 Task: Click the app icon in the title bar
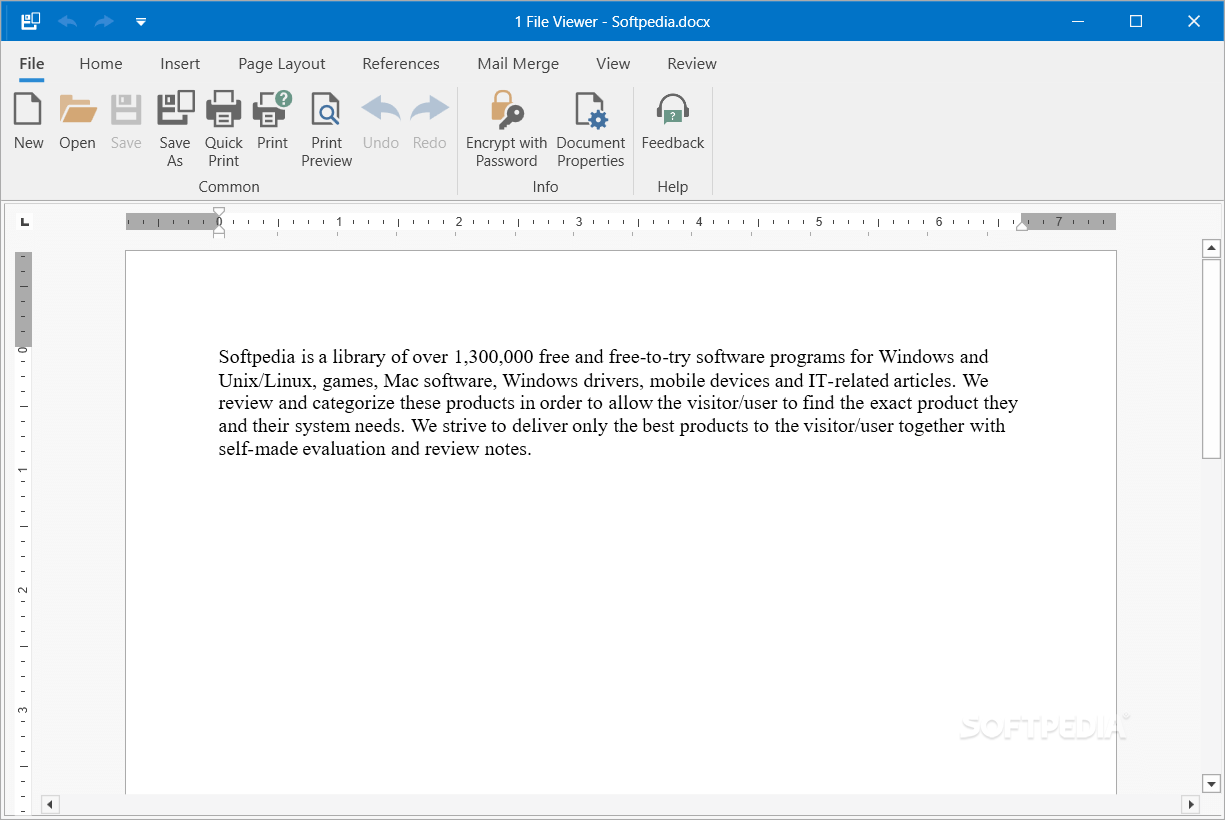pyautogui.click(x=31, y=21)
